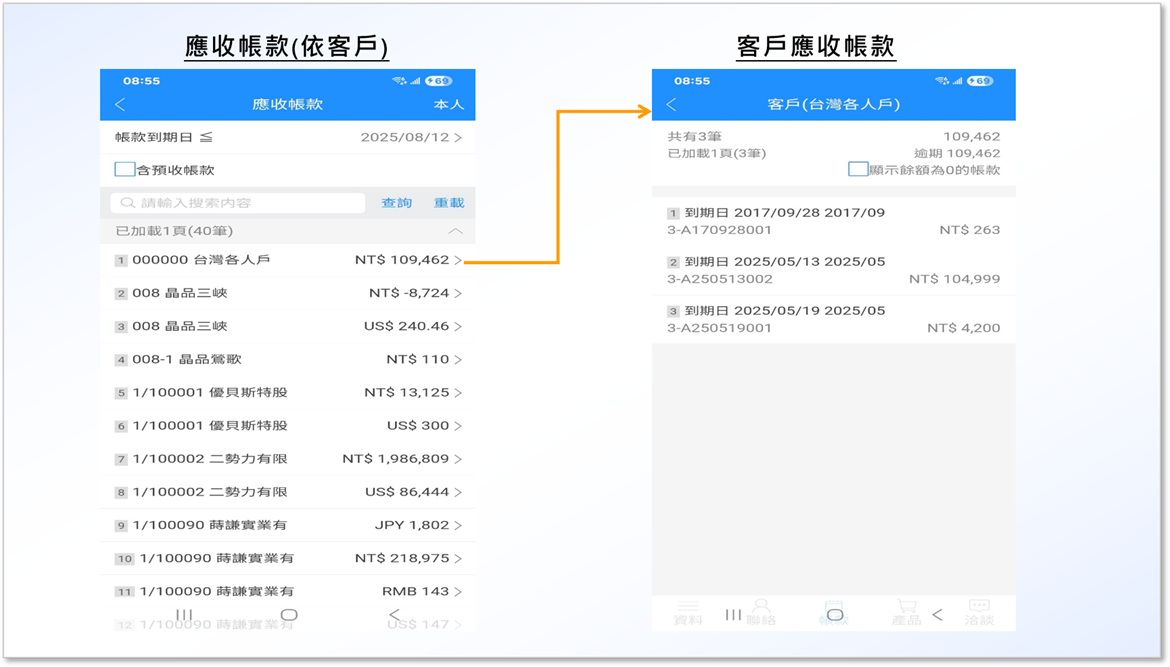This screenshot has width=1170, height=667.
Task: Open the 聯絡 contact person icon
Action: click(x=761, y=606)
